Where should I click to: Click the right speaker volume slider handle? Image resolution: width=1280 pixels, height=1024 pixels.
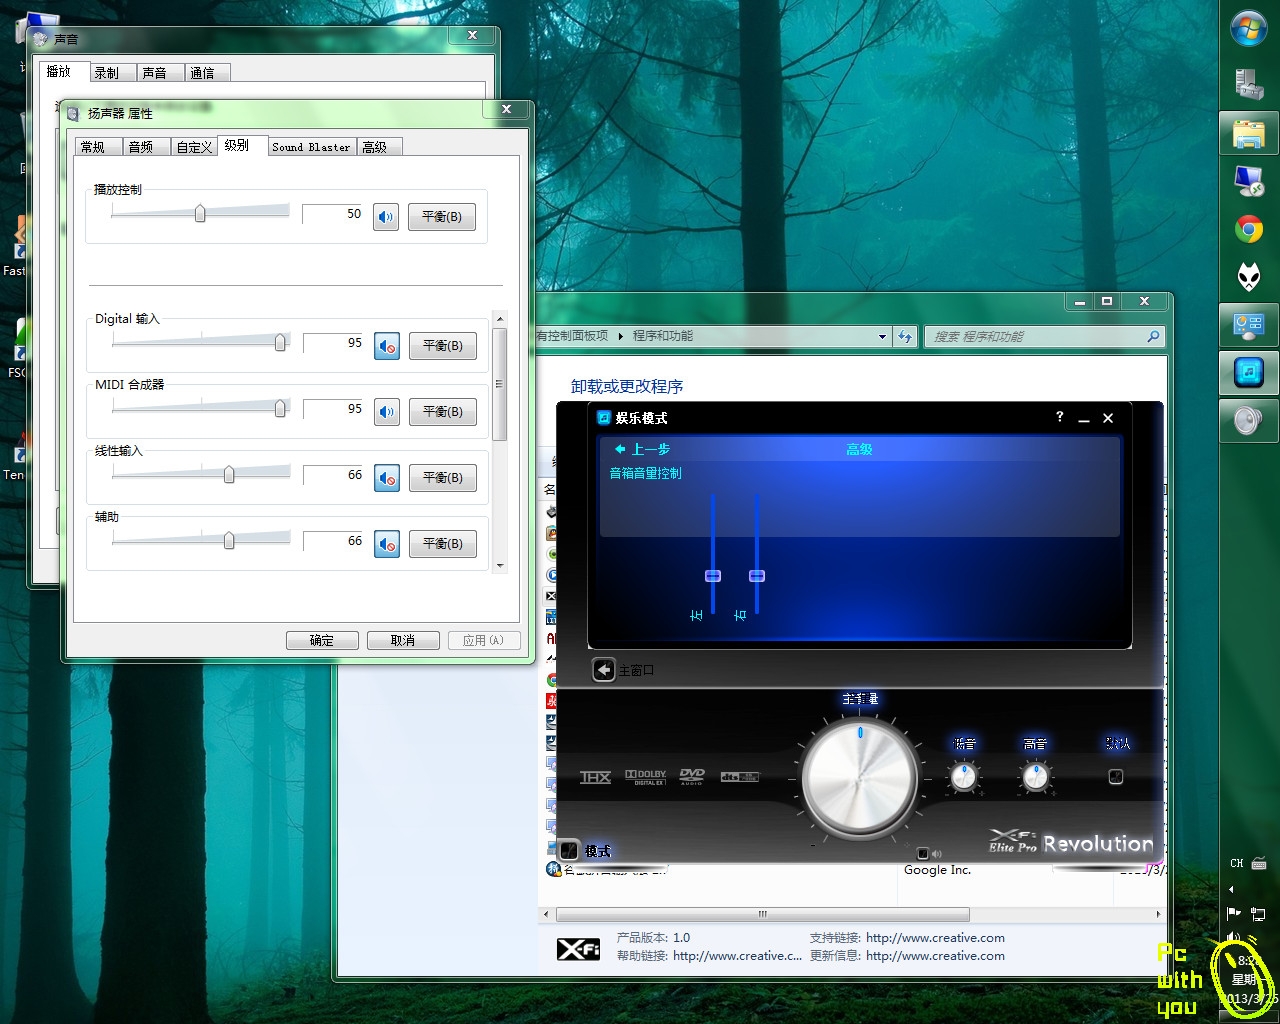click(x=757, y=576)
